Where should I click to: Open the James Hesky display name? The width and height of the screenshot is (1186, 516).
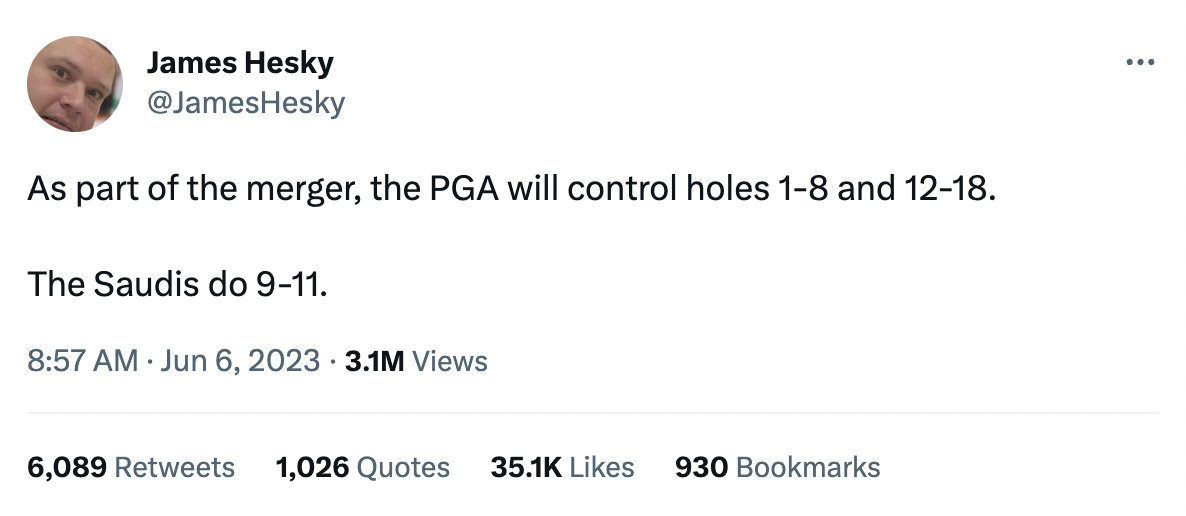pyautogui.click(x=240, y=63)
